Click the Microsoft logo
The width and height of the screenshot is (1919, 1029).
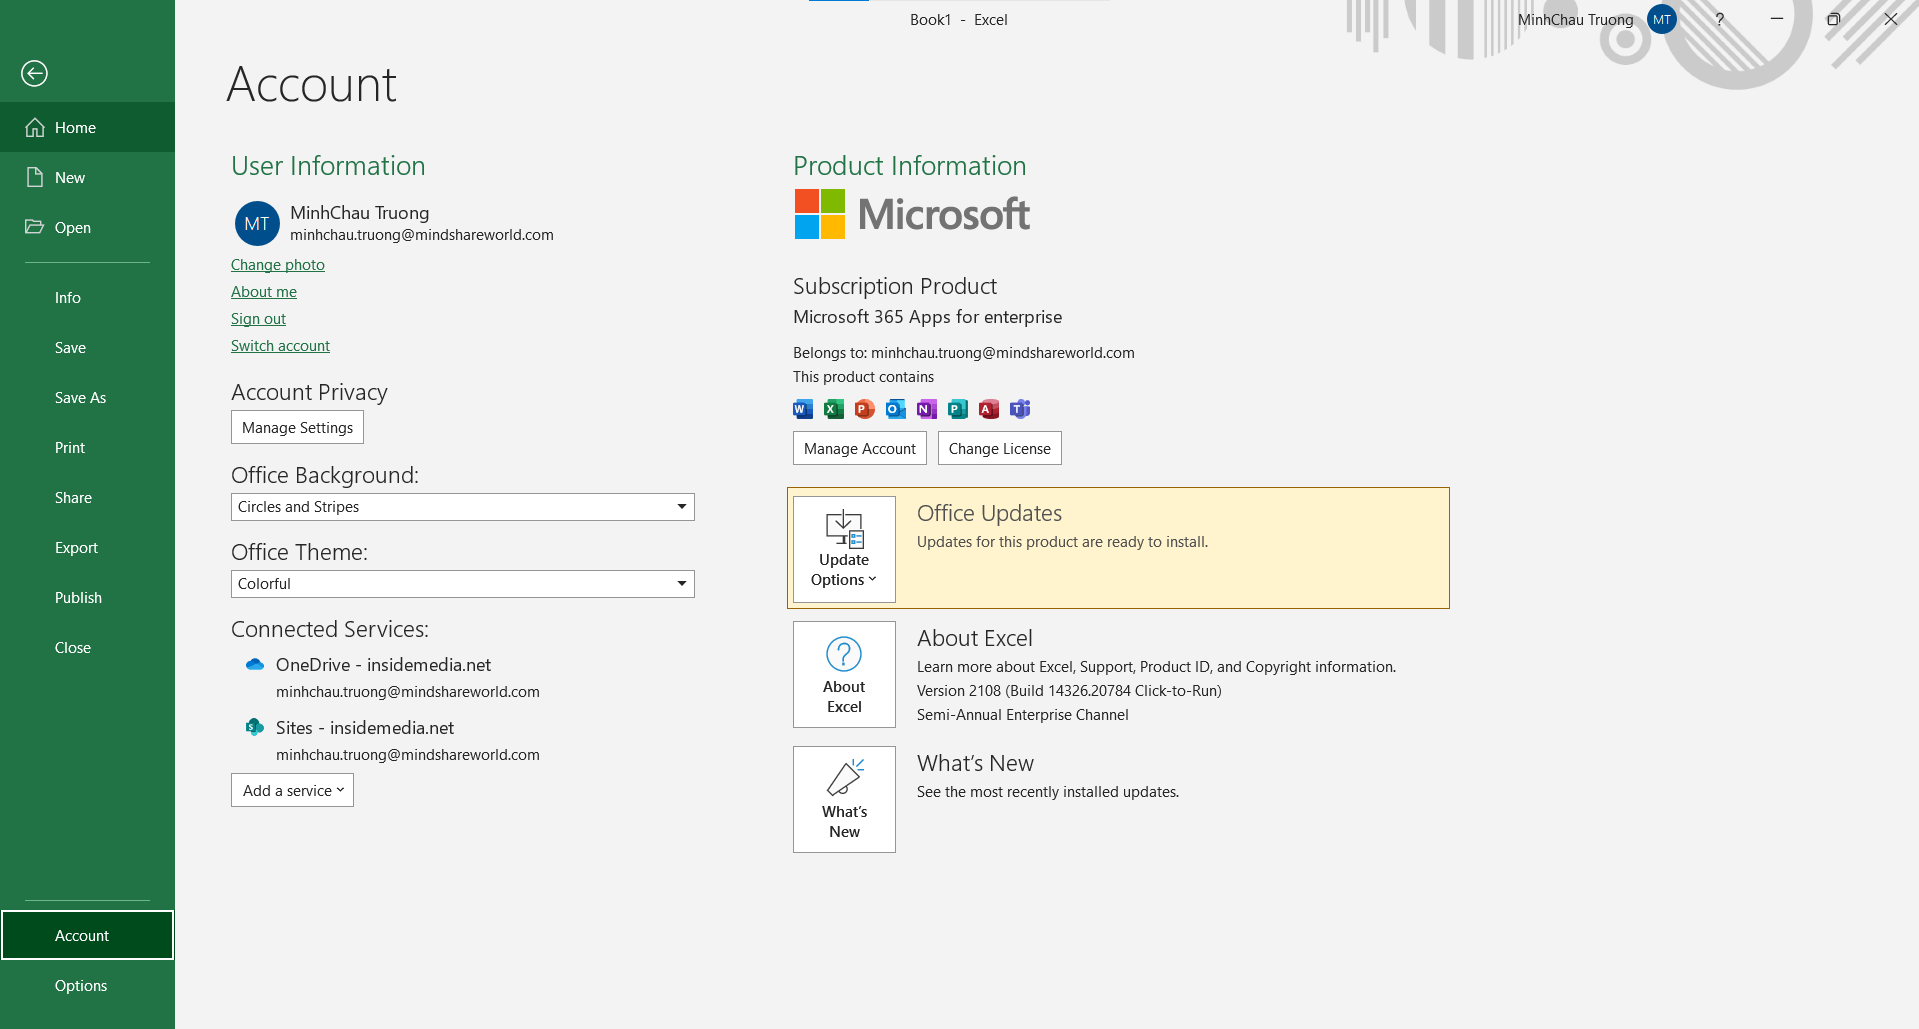[x=912, y=214]
